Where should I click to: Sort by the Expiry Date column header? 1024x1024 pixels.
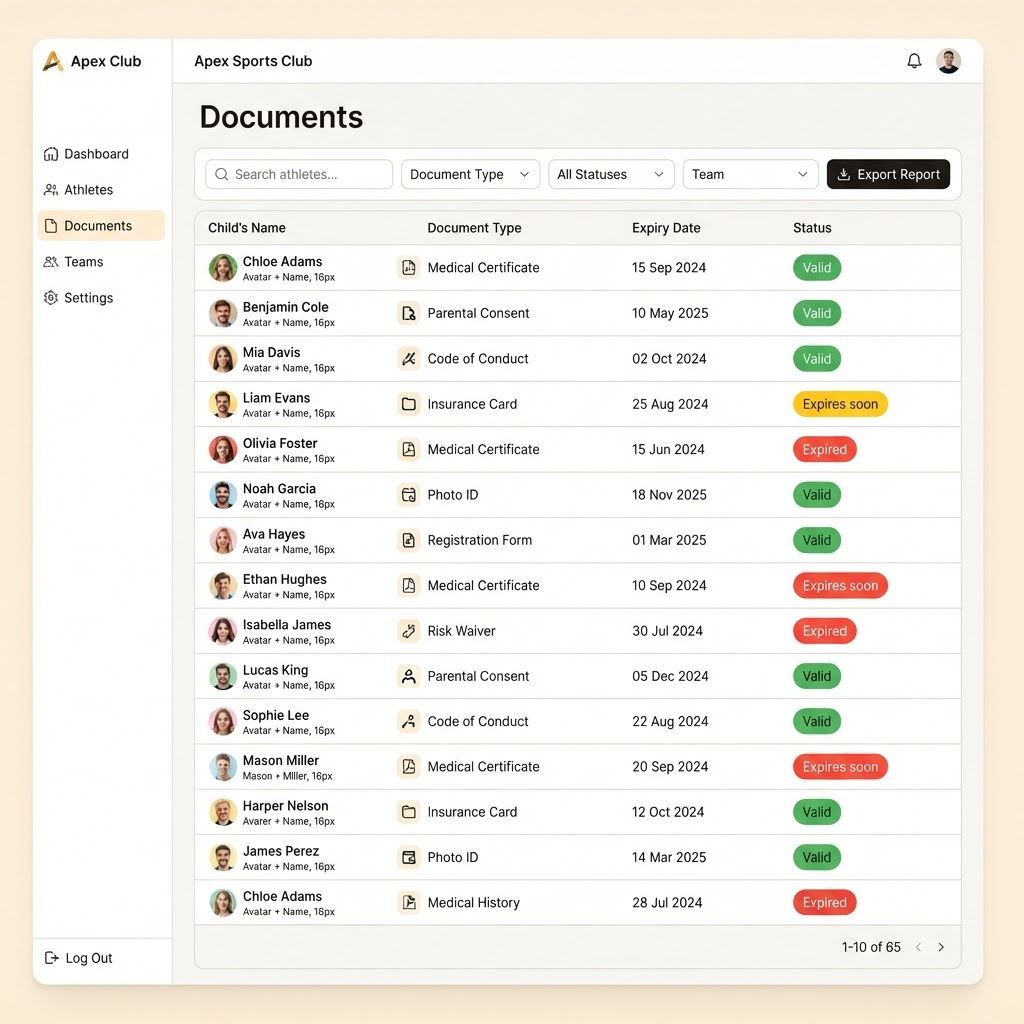coord(666,228)
